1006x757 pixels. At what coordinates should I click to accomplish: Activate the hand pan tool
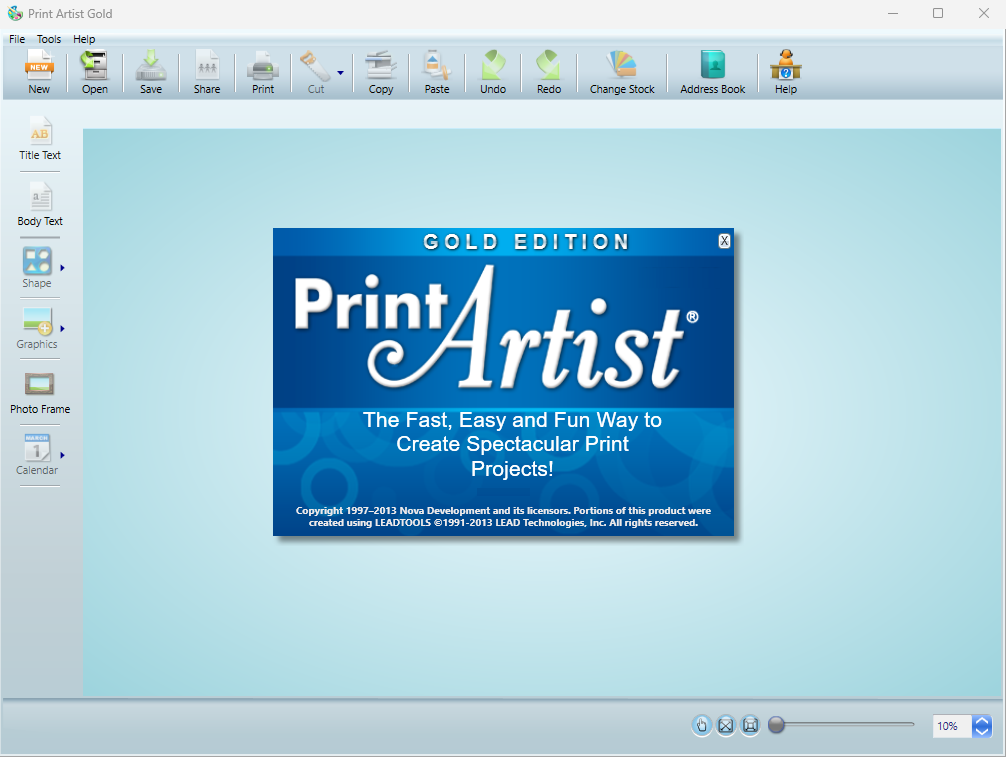[x=701, y=726]
